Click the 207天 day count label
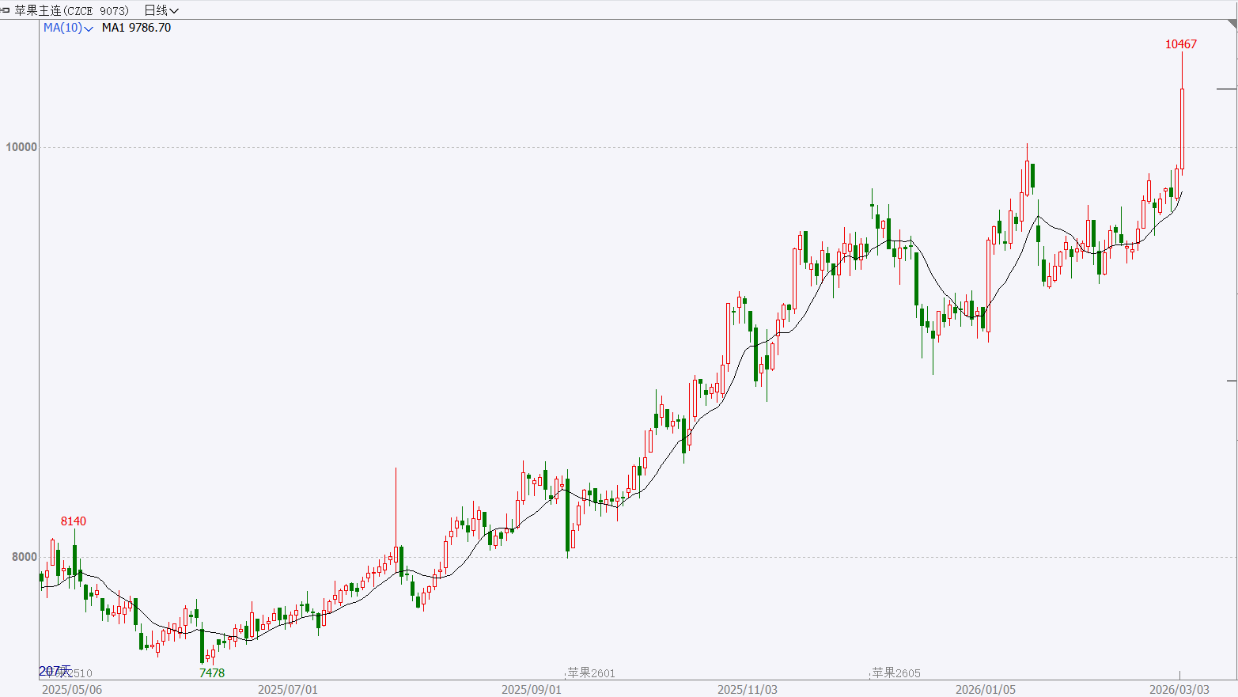Screen dimensions: 1238x697 [x=54, y=670]
